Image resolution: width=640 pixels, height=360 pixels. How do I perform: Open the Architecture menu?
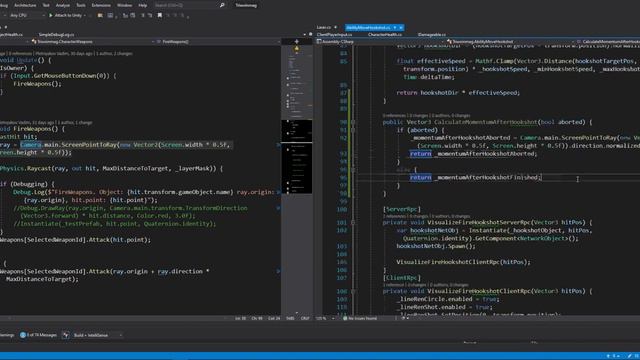(25, 5)
